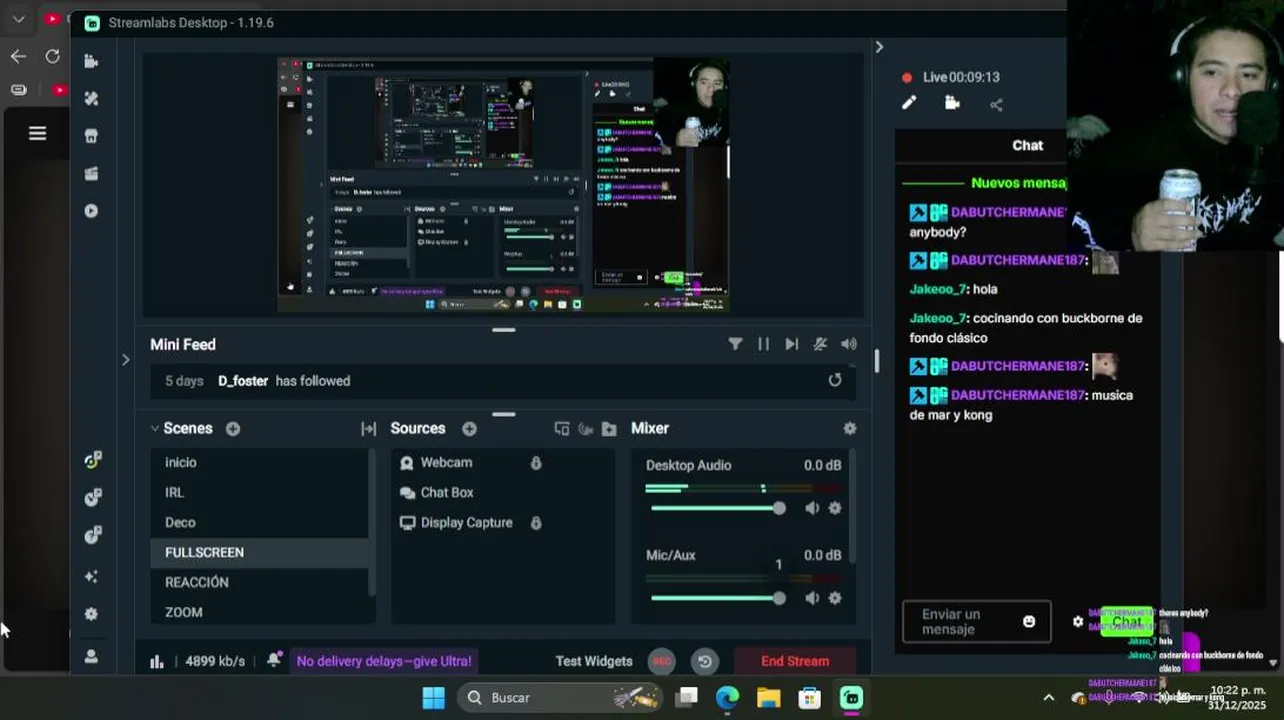This screenshot has height=720, width=1284.
Task: Adjust the Desktop Audio volume slider
Action: [716, 508]
